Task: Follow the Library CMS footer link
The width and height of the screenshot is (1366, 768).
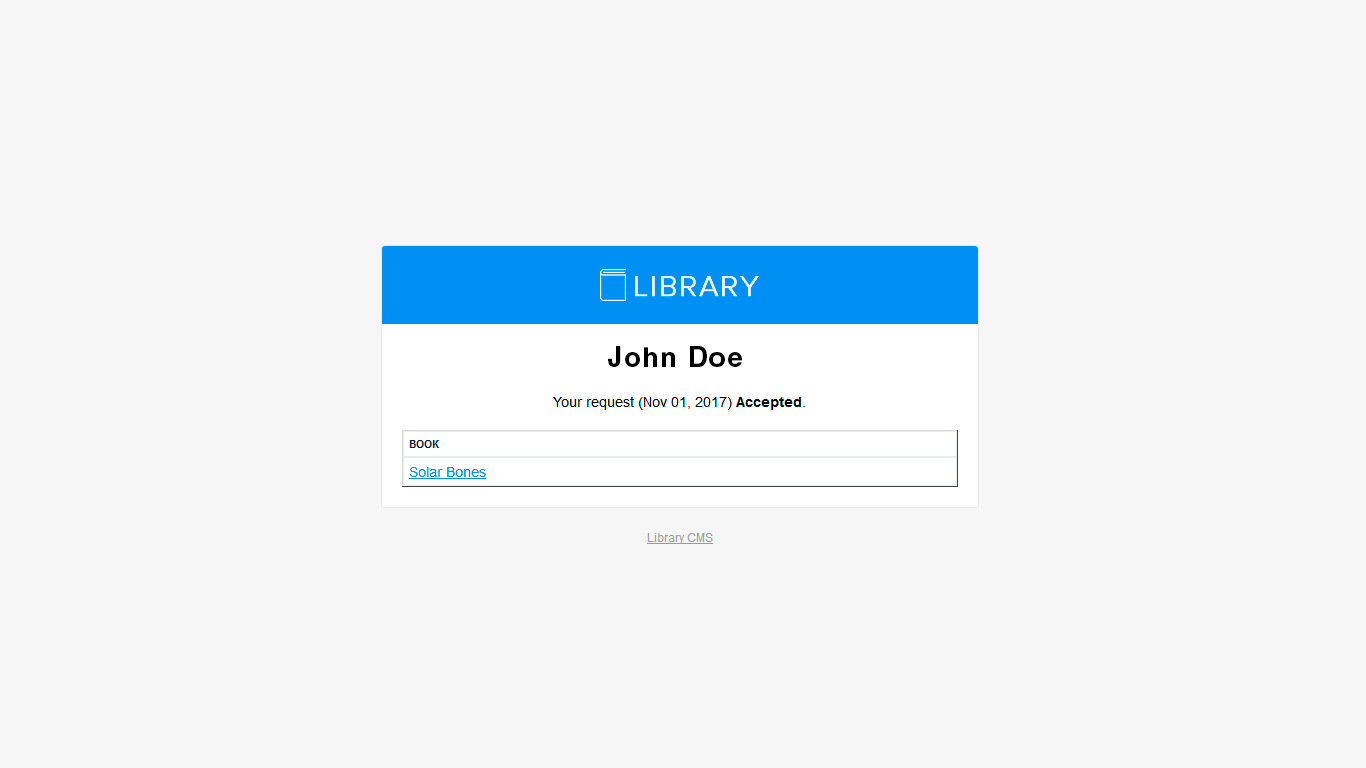Action: click(x=680, y=538)
